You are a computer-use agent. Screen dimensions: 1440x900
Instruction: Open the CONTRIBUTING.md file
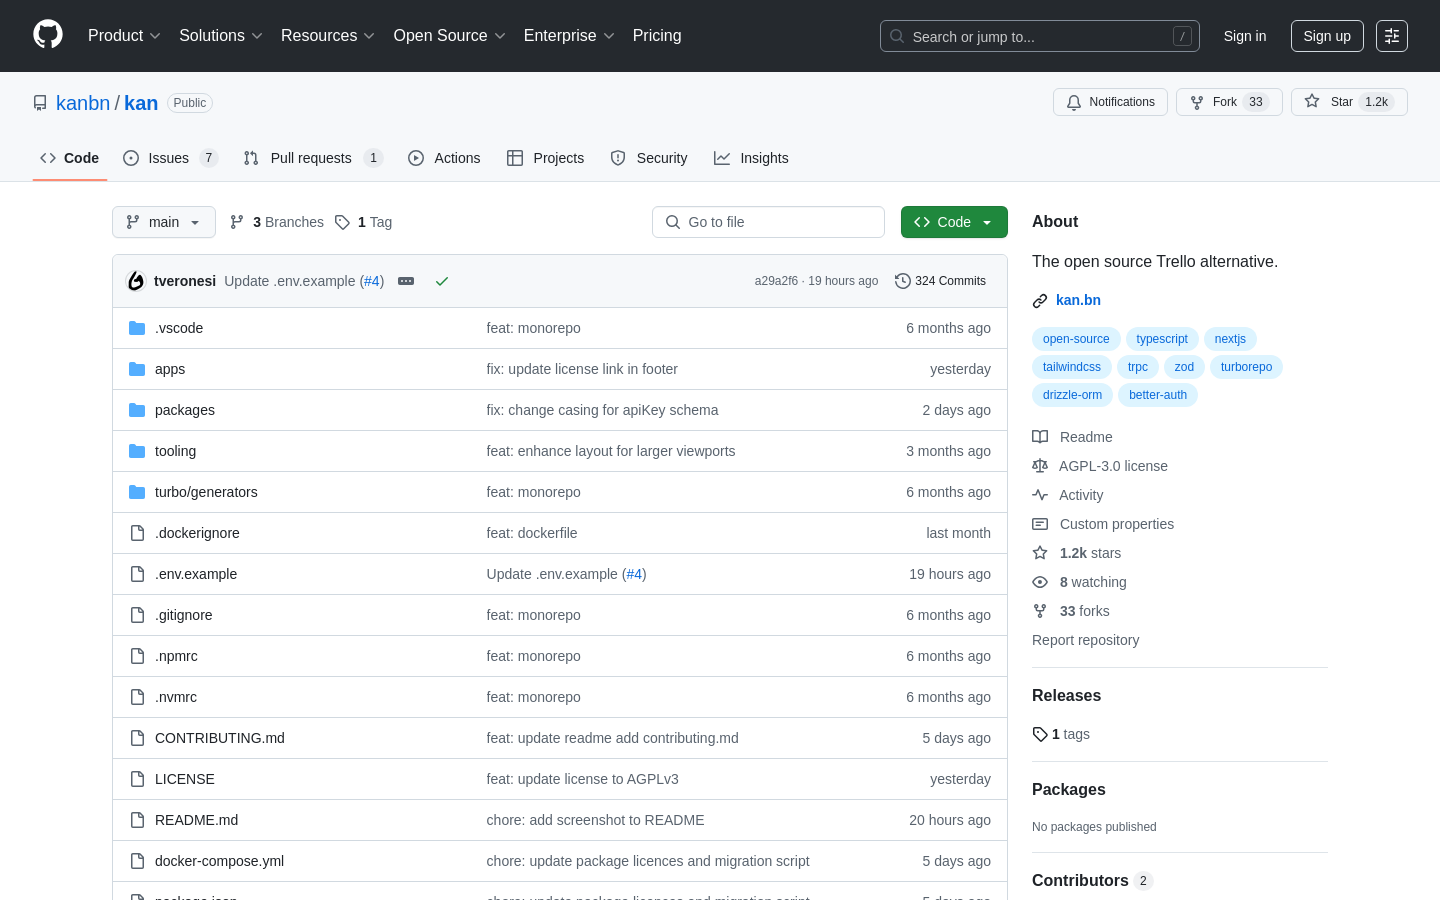pos(220,738)
